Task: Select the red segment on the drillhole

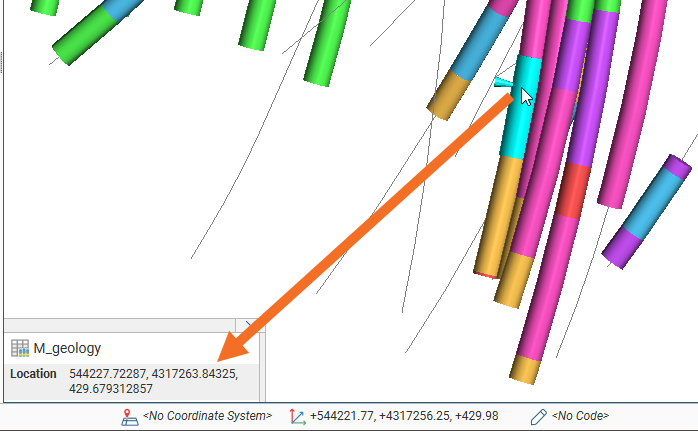Action: (x=573, y=190)
